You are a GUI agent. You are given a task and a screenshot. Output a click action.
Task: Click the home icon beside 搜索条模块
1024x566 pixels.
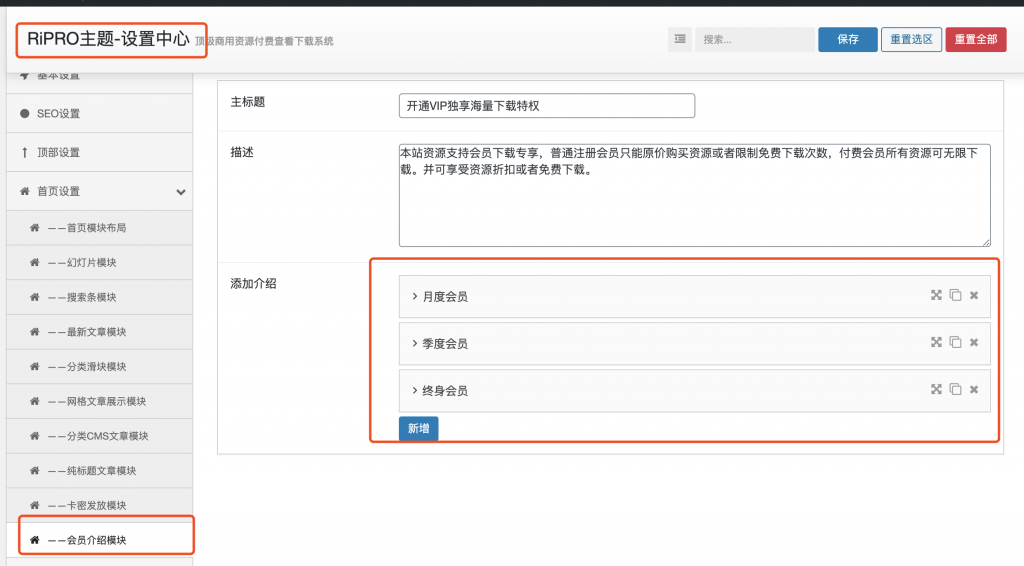(35, 297)
